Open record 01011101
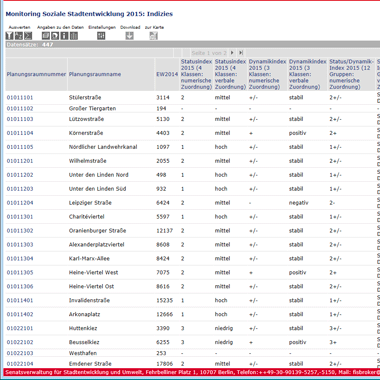Viewport: 380px width, 380px height. (20, 98)
